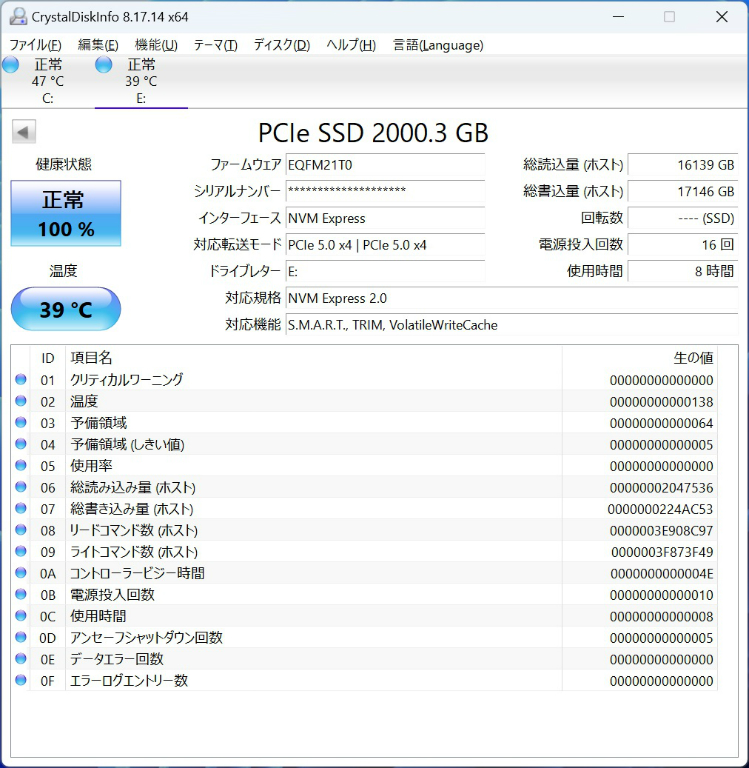Open the 言語(Language) menu
Image resolution: width=749 pixels, height=768 pixels.
pyautogui.click(x=438, y=45)
